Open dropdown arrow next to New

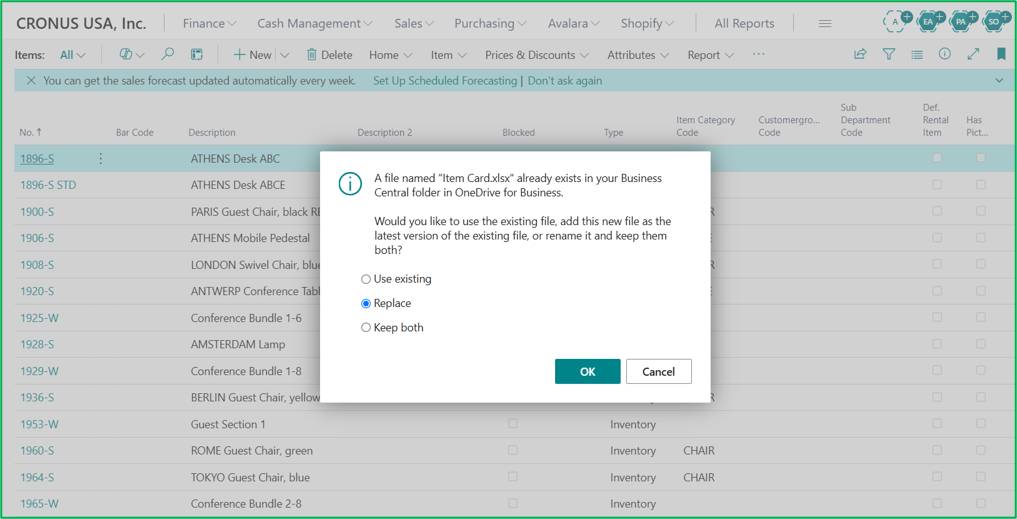(x=284, y=55)
